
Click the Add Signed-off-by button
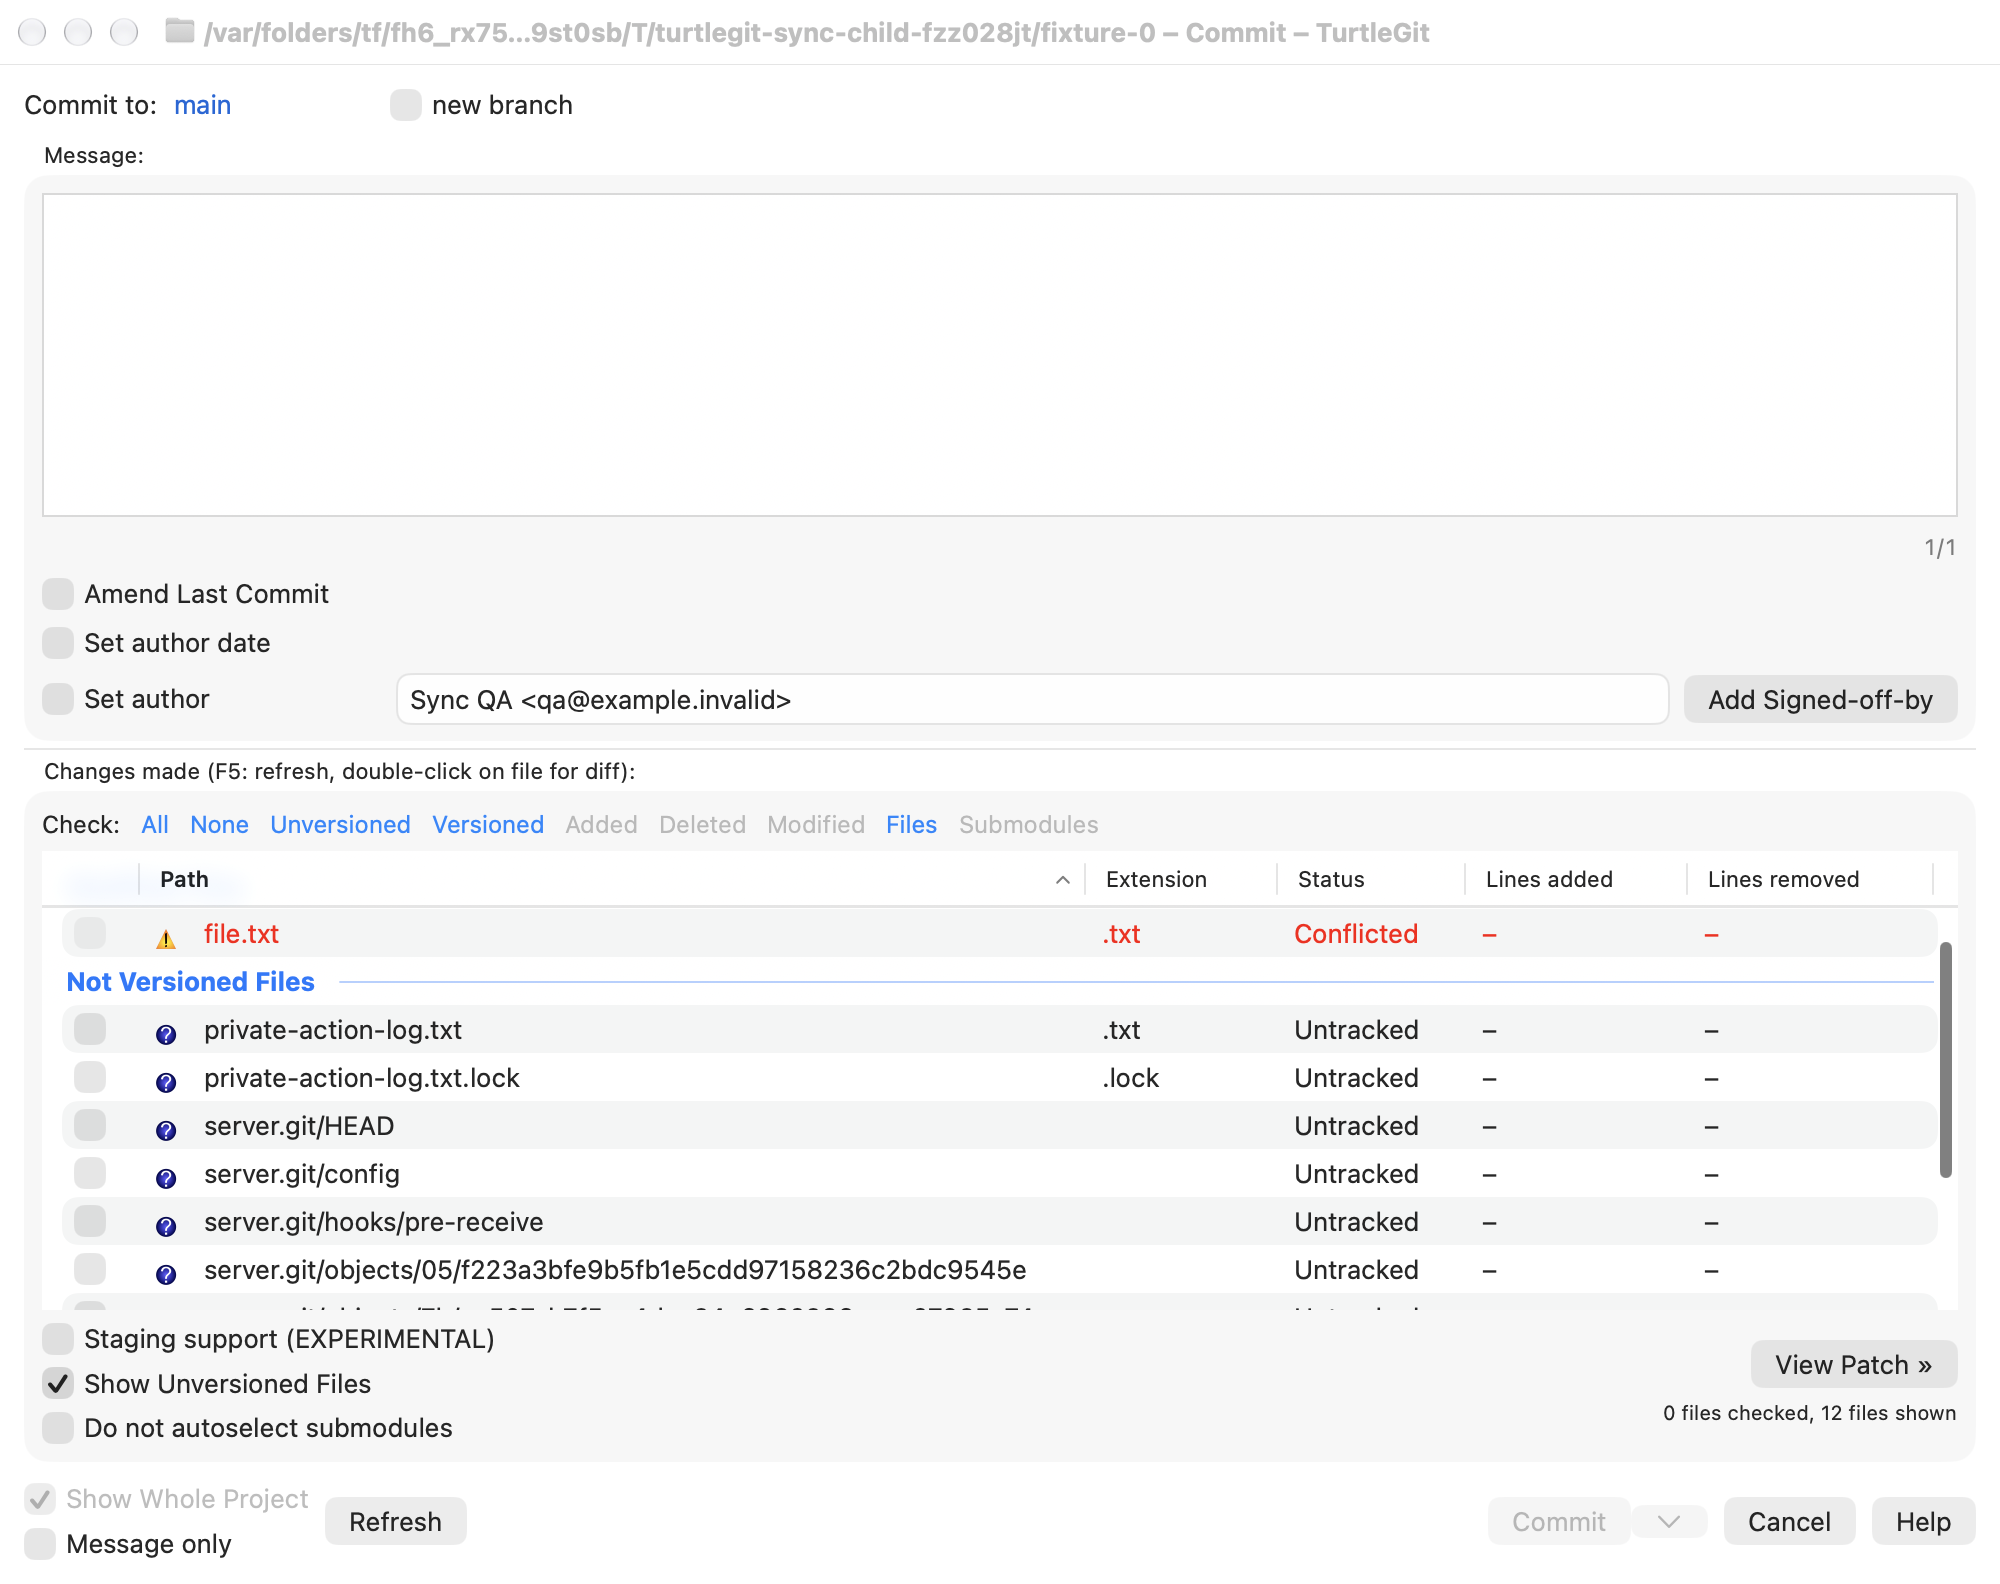coord(1820,700)
